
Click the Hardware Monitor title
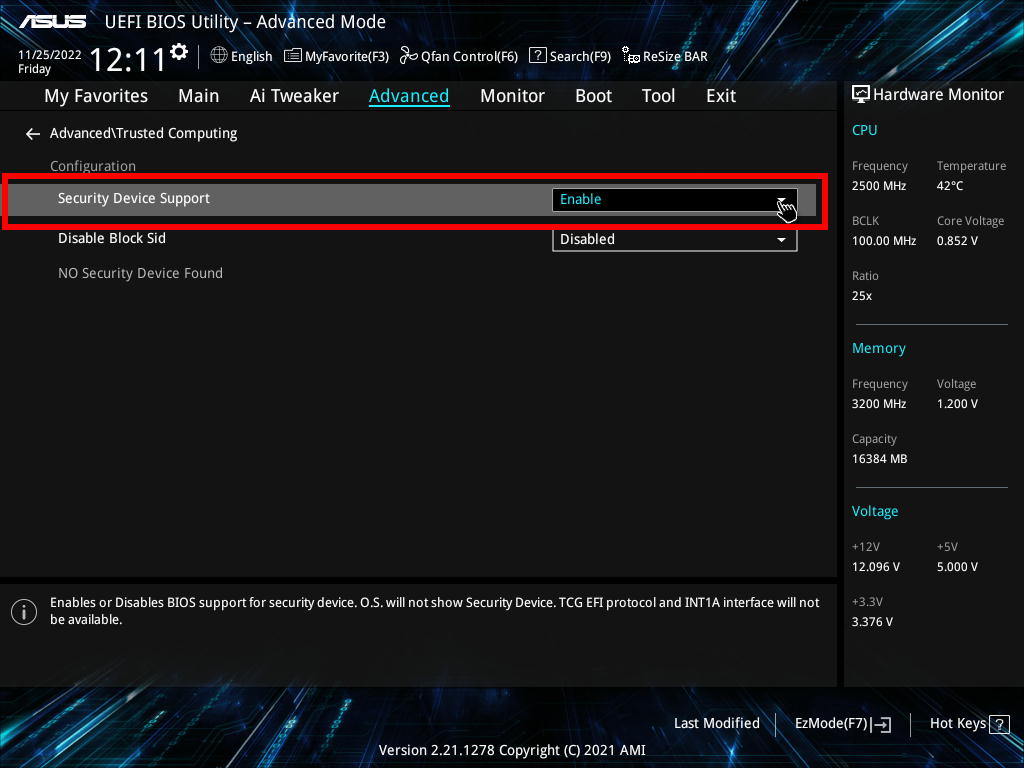(938, 95)
